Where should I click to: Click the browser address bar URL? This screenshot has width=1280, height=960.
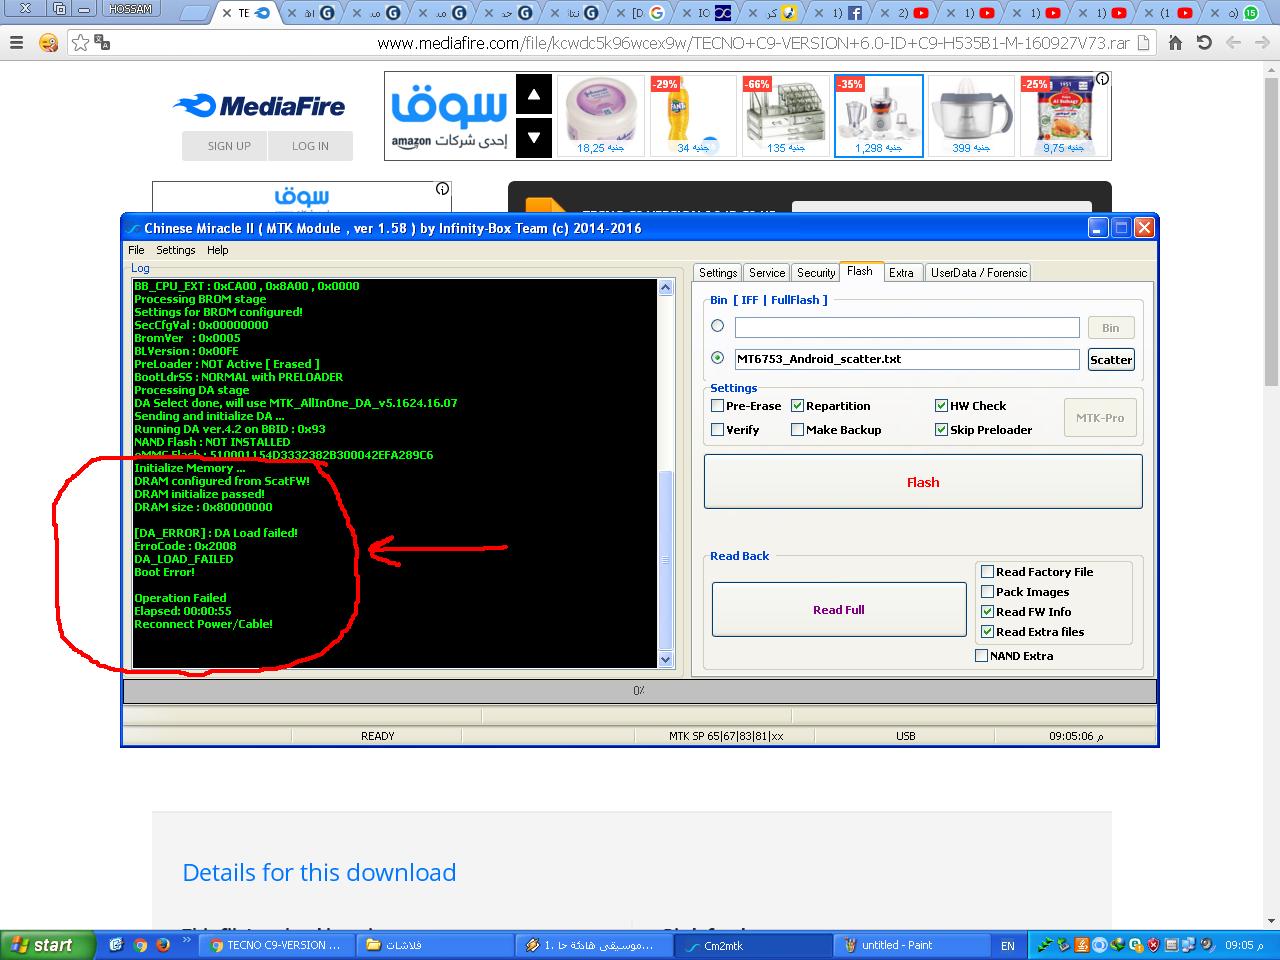tap(753, 43)
